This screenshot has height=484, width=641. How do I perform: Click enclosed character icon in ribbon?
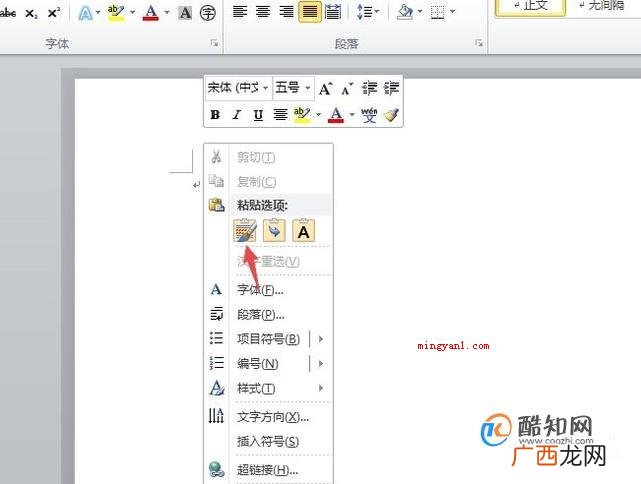coord(208,13)
